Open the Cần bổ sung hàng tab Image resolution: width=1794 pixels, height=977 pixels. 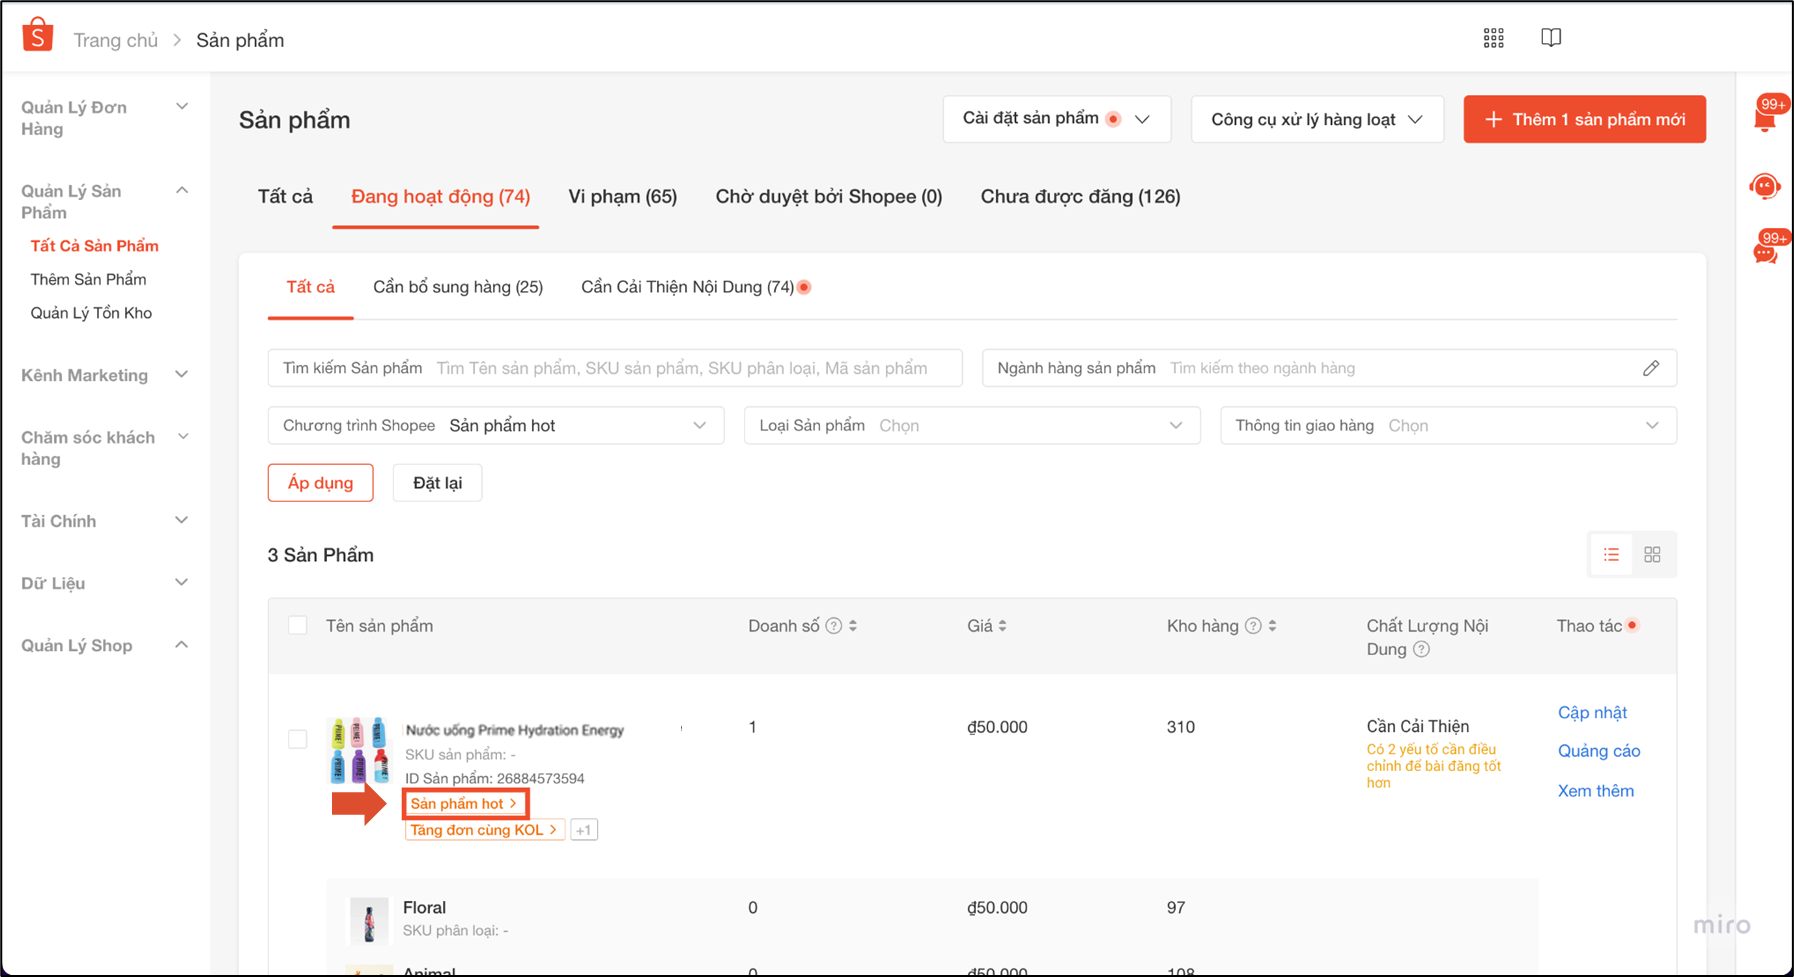coord(458,288)
